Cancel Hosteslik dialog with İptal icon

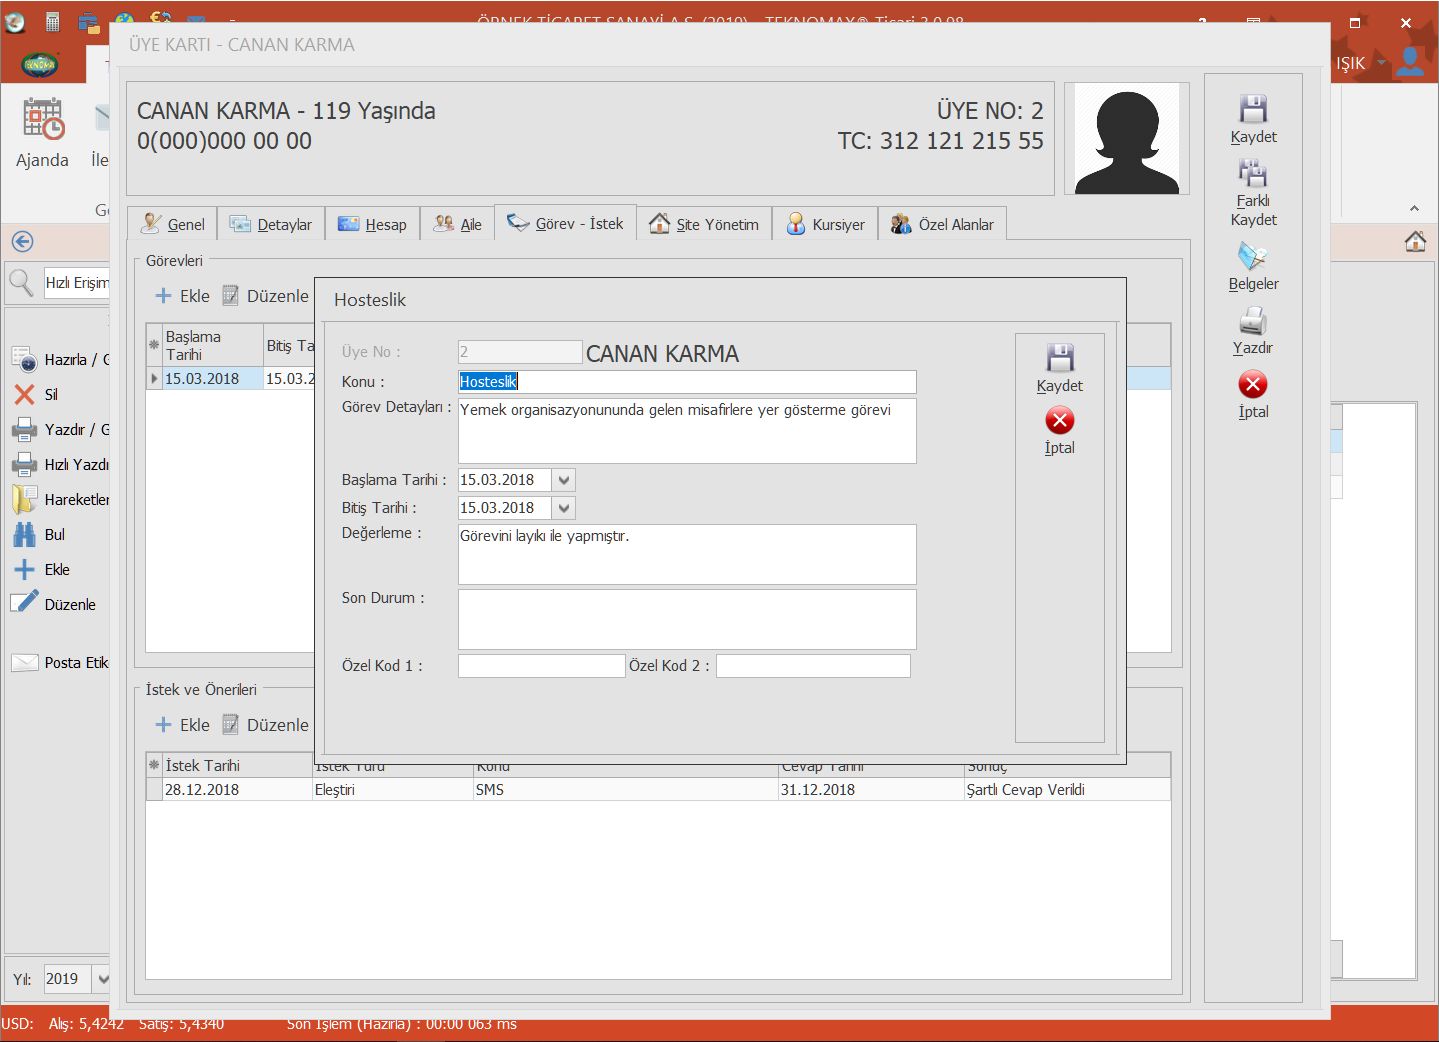pos(1059,421)
